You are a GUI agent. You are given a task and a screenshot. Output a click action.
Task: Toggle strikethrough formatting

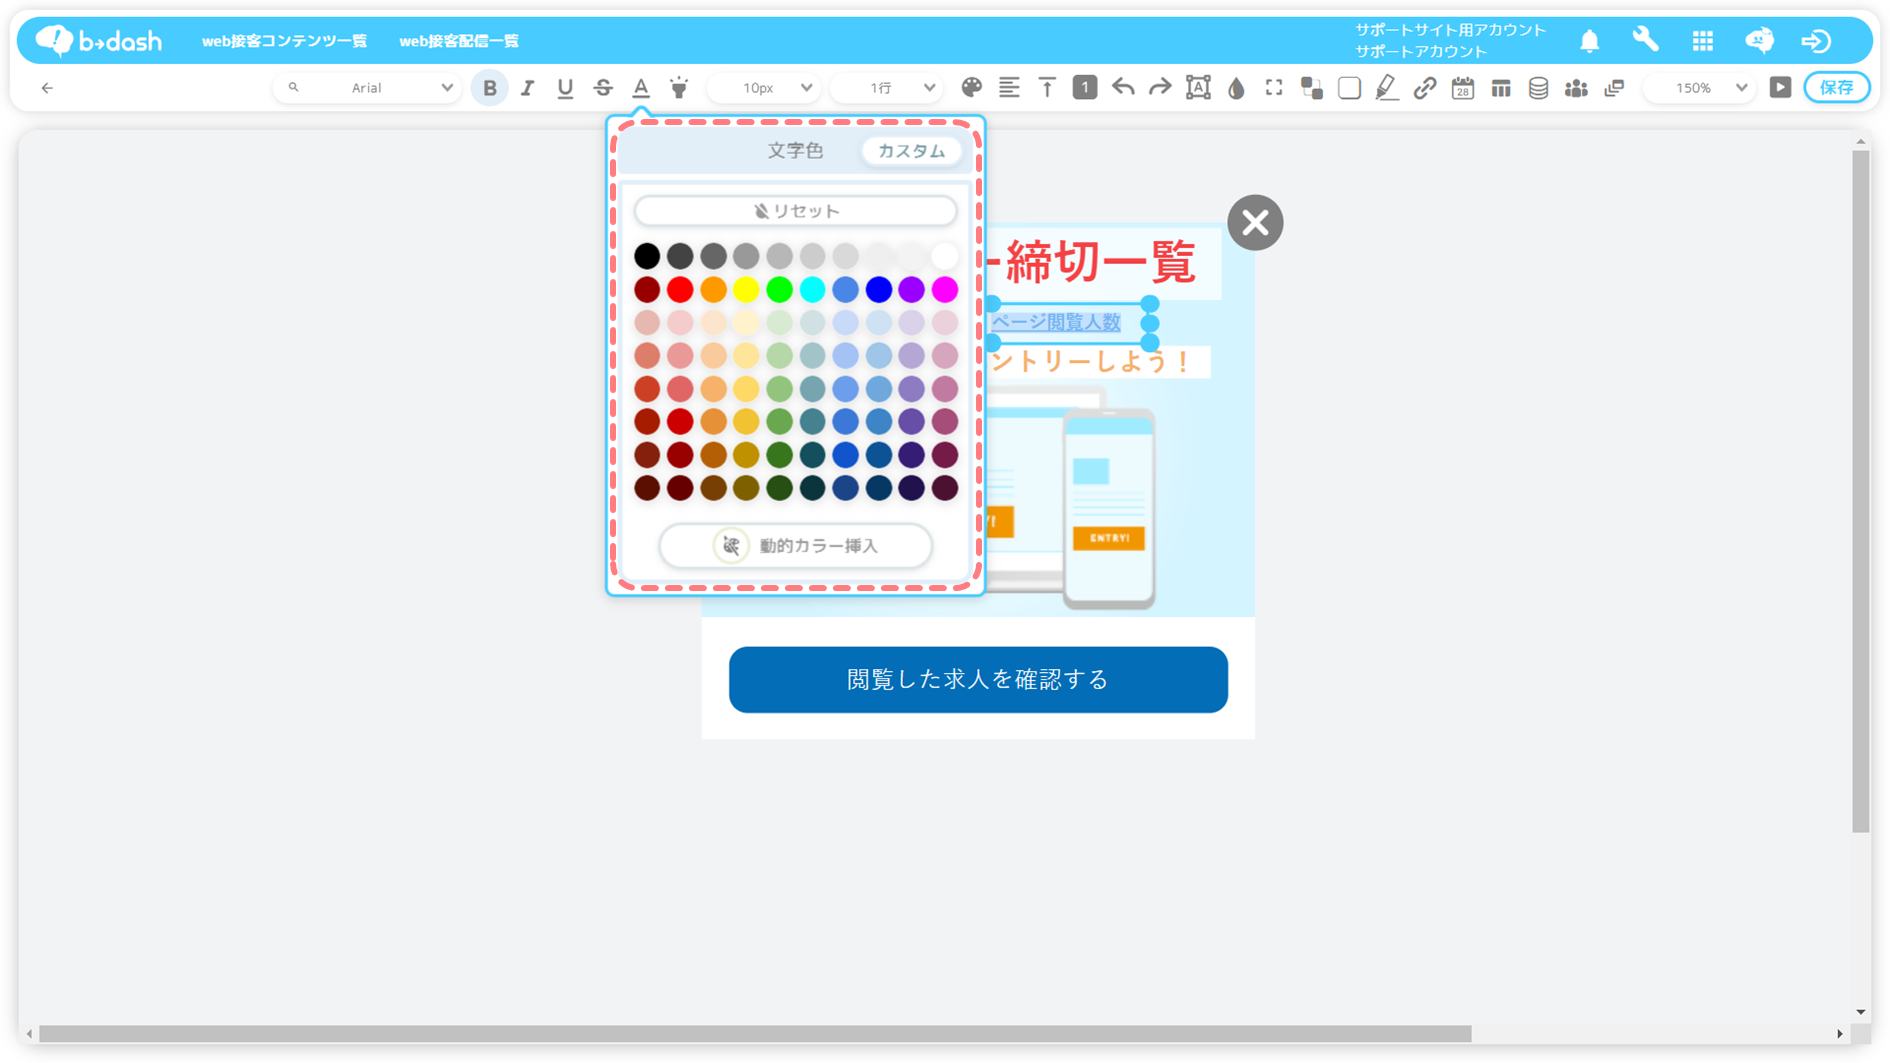[603, 88]
